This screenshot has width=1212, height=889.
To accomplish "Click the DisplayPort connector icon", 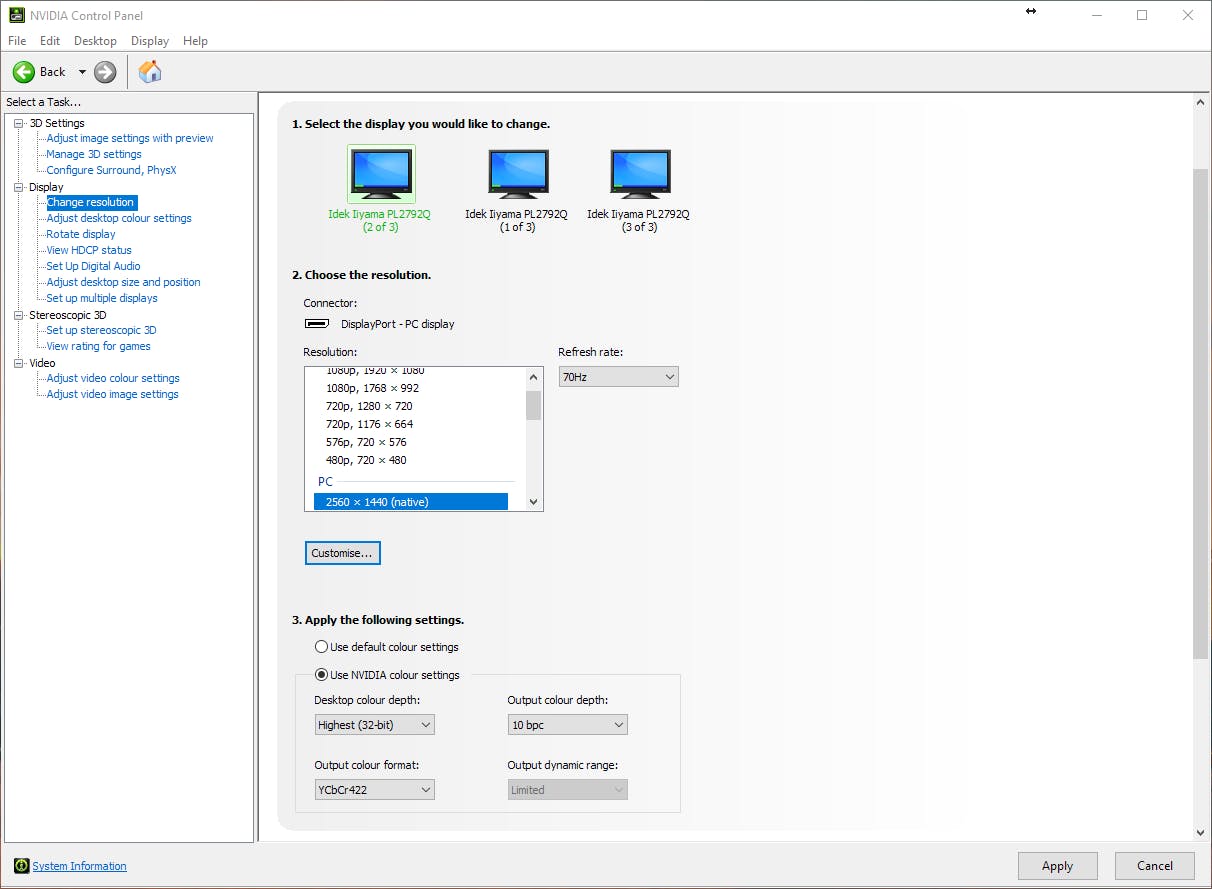I will [x=317, y=324].
